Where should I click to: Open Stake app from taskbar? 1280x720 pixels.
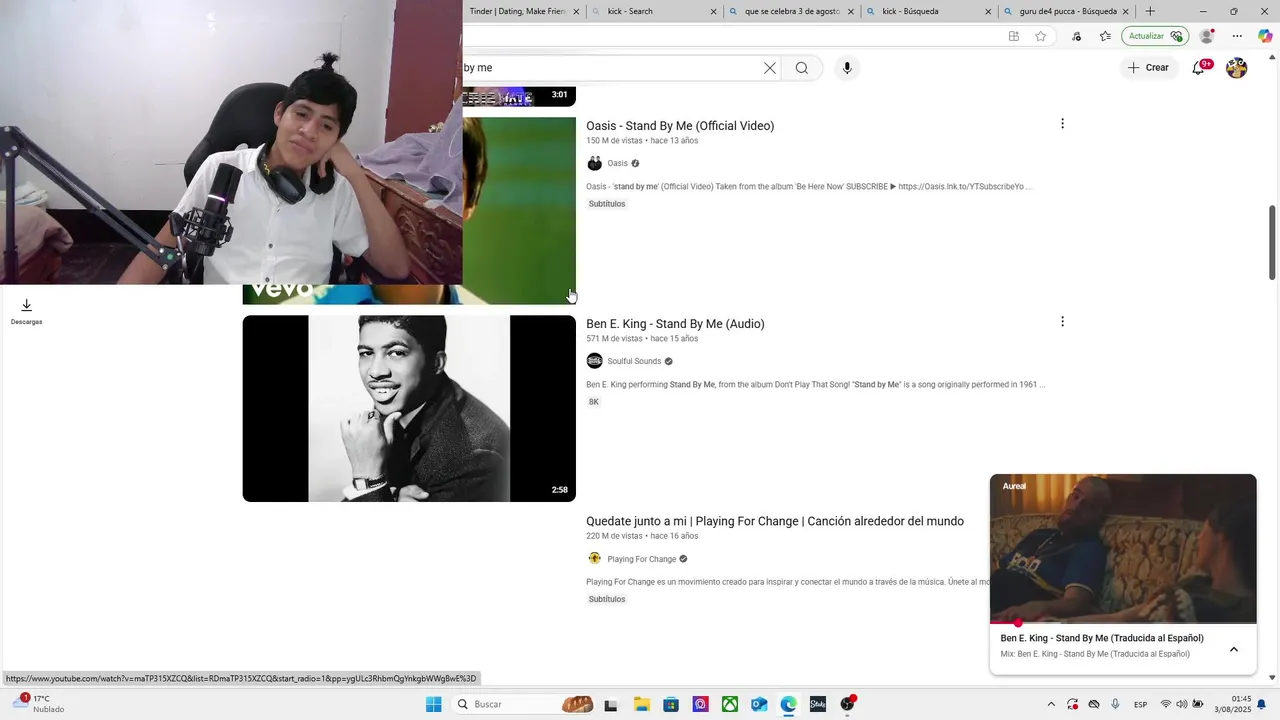(818, 704)
